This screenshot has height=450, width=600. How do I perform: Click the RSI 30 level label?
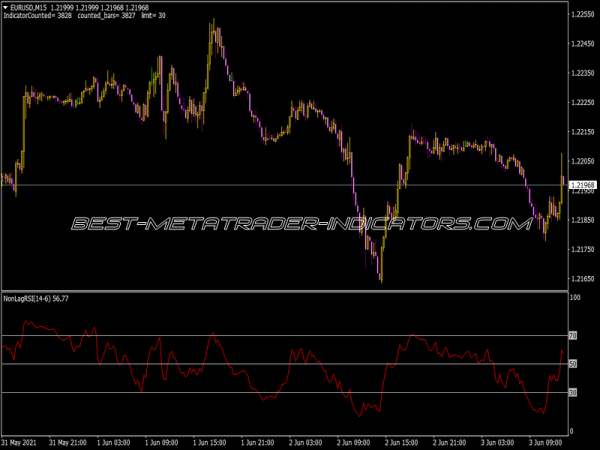tap(572, 393)
